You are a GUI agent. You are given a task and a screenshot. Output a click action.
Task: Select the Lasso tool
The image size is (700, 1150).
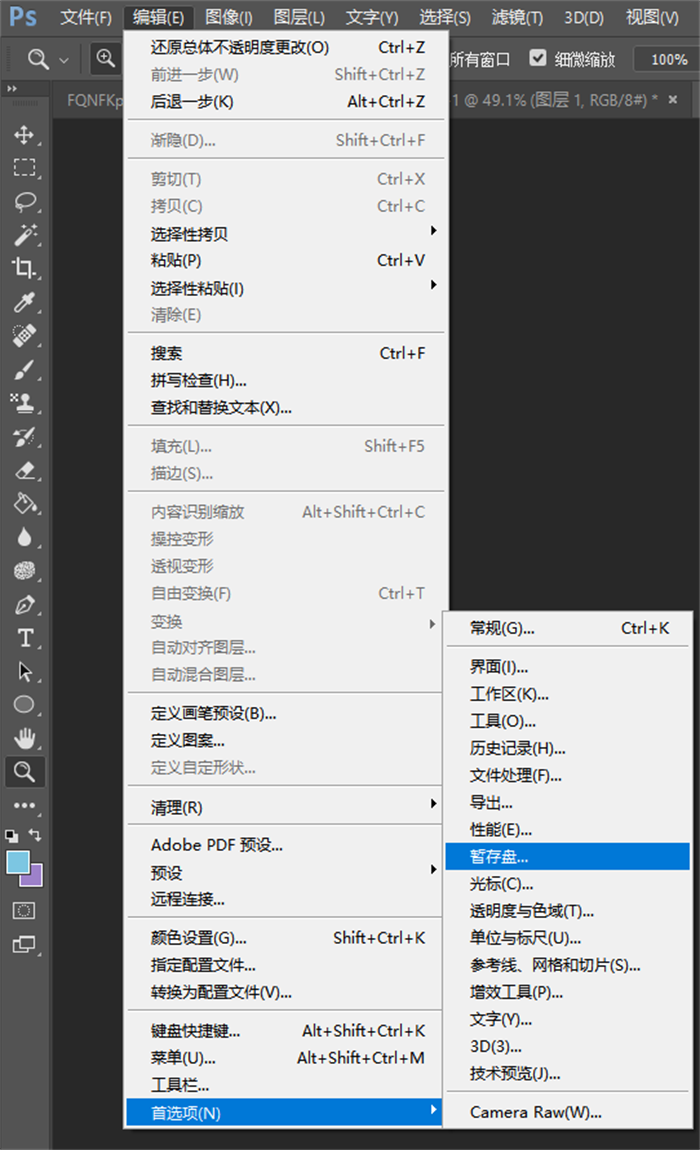[x=25, y=201]
